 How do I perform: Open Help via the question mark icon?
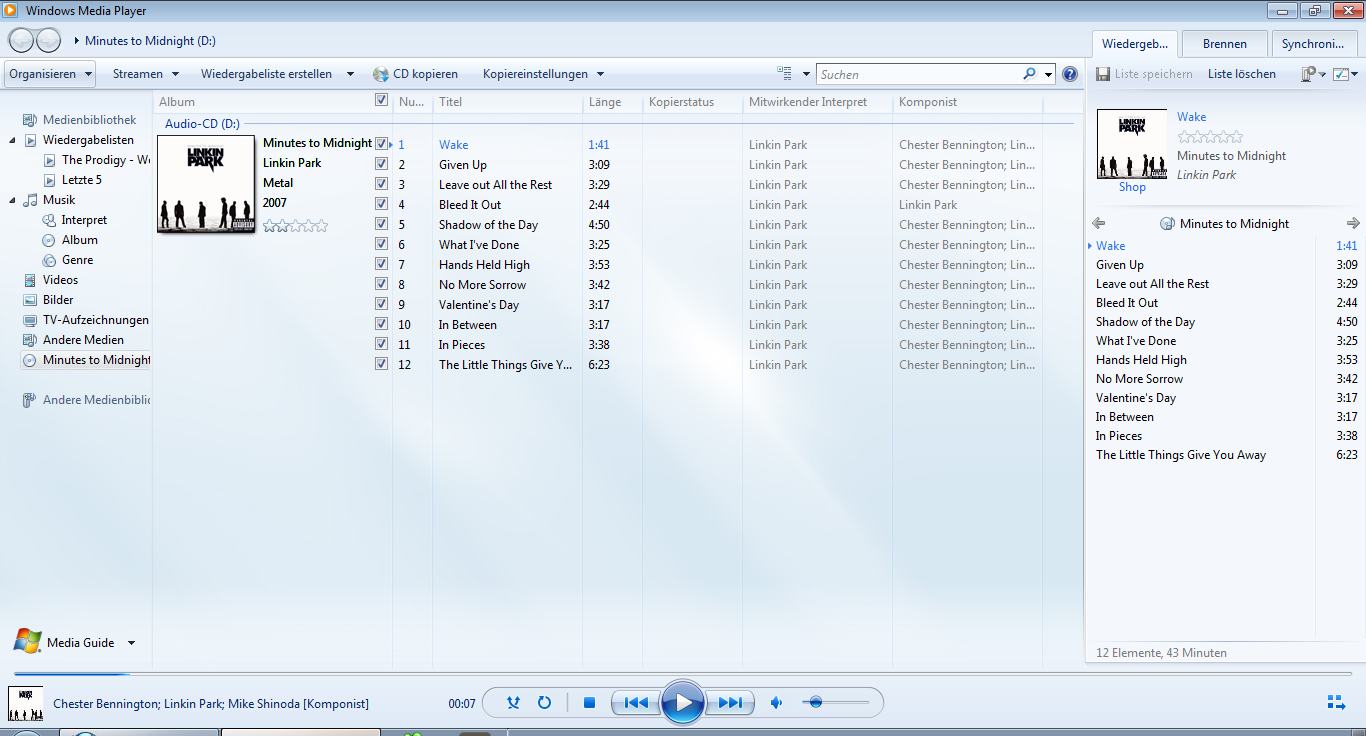(x=1070, y=74)
